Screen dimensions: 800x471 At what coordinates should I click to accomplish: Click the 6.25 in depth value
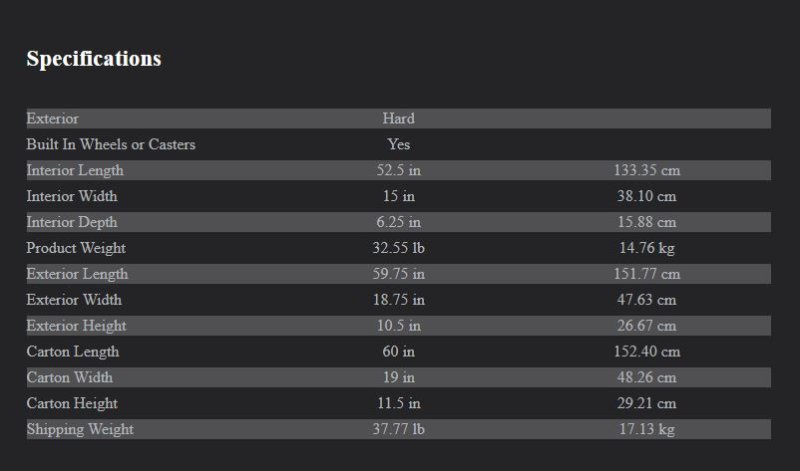click(x=398, y=222)
